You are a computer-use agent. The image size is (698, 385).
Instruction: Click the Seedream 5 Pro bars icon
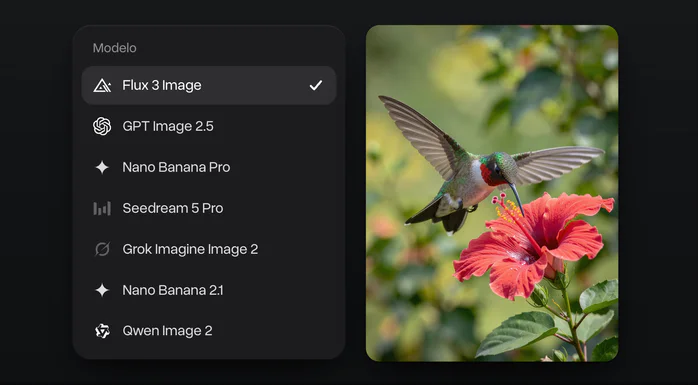pyautogui.click(x=102, y=208)
